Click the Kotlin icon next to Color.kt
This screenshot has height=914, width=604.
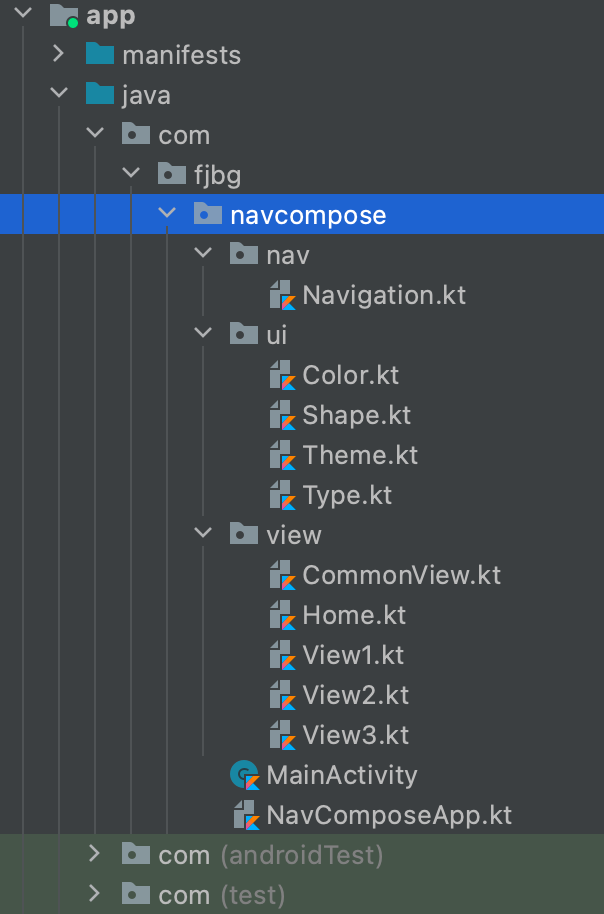coord(283,375)
